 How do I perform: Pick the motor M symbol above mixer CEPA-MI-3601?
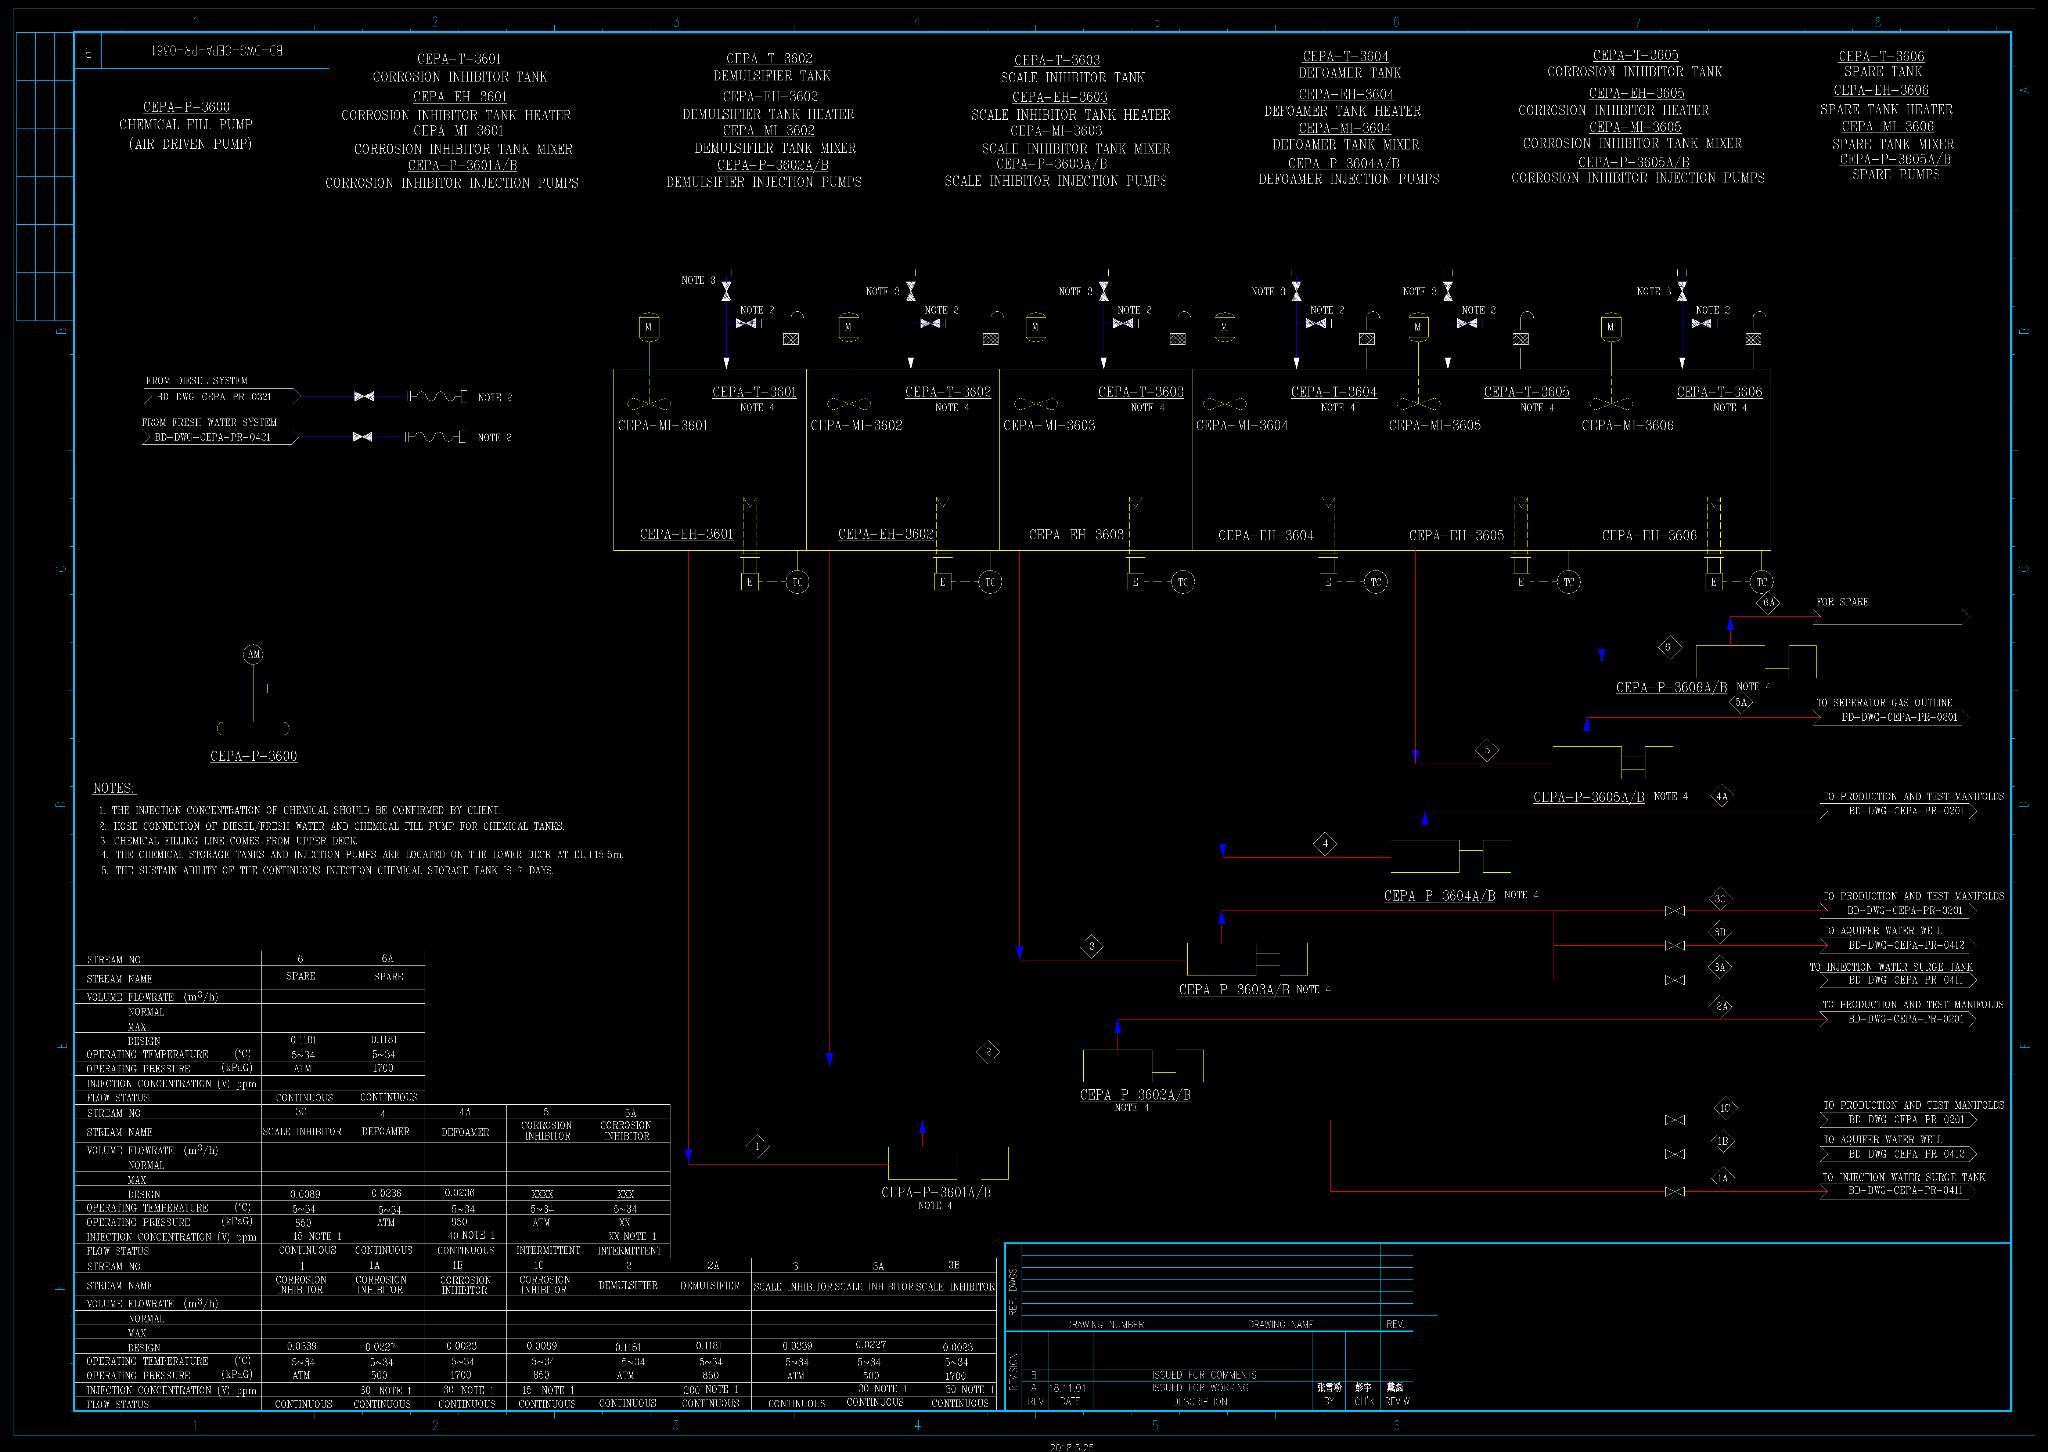pyautogui.click(x=650, y=328)
